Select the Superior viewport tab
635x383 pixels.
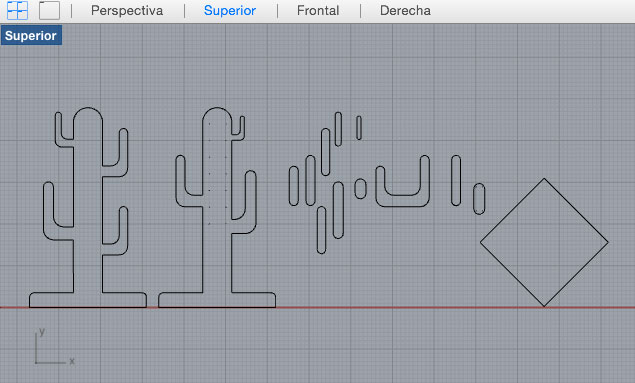(x=230, y=11)
